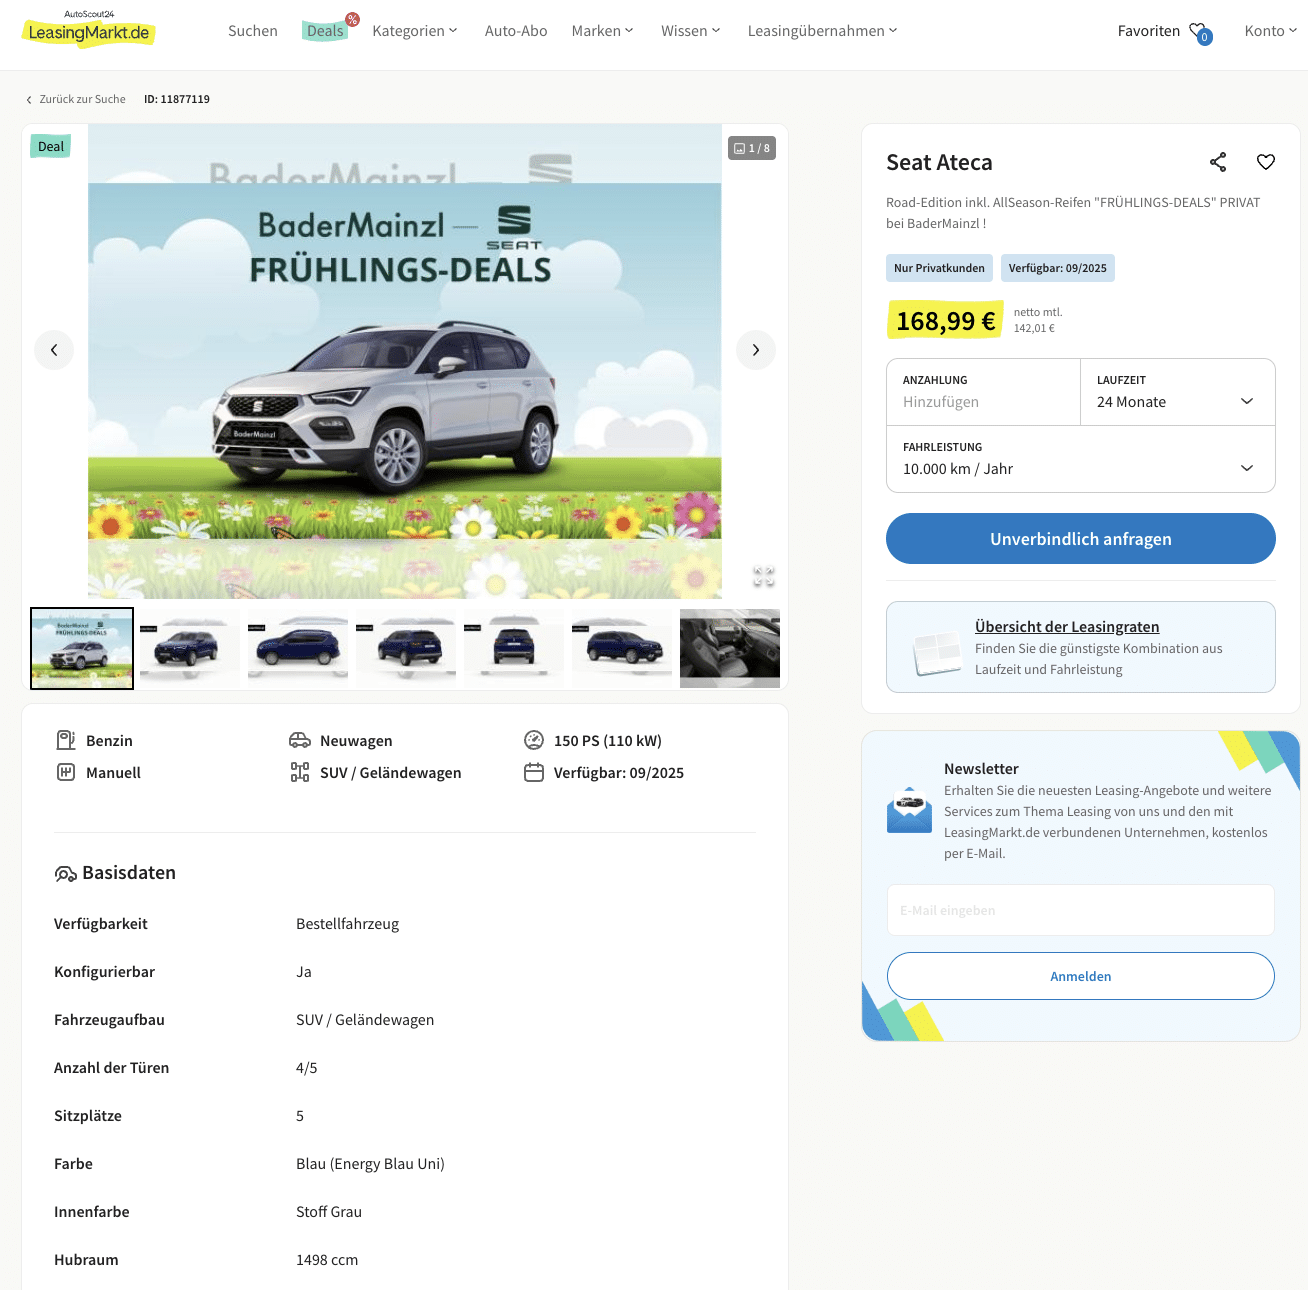The height and width of the screenshot is (1290, 1308).
Task: Click Unverbindlich anfragen button
Action: click(x=1081, y=539)
